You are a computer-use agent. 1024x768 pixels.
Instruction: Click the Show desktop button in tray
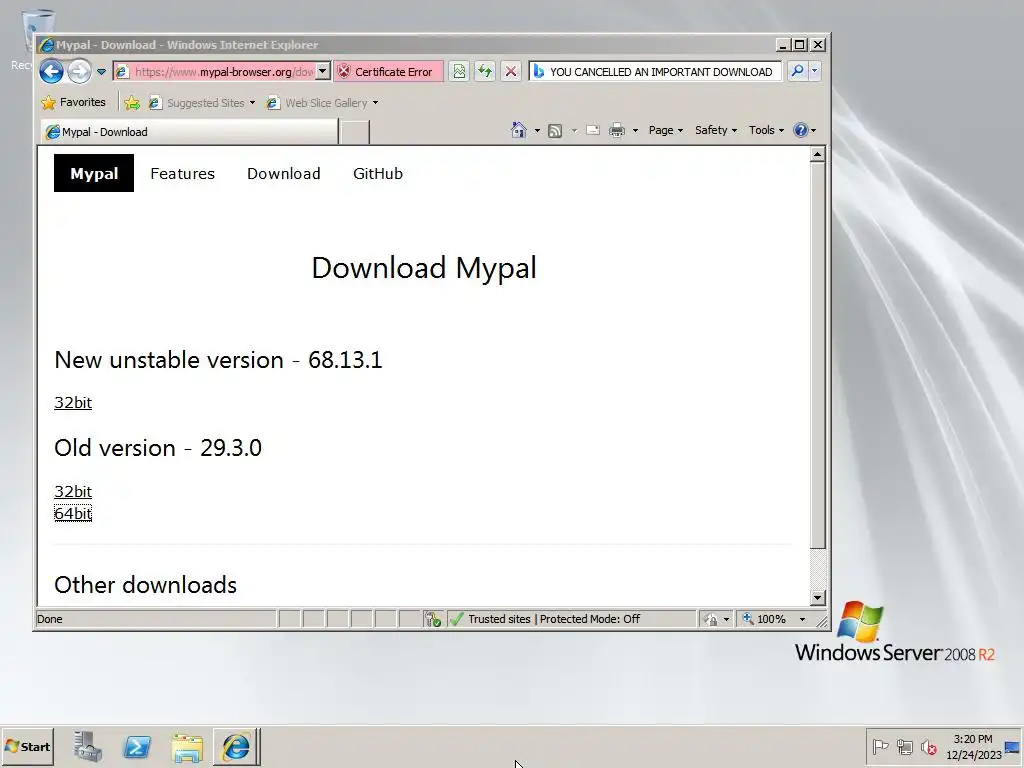(x=1013, y=747)
